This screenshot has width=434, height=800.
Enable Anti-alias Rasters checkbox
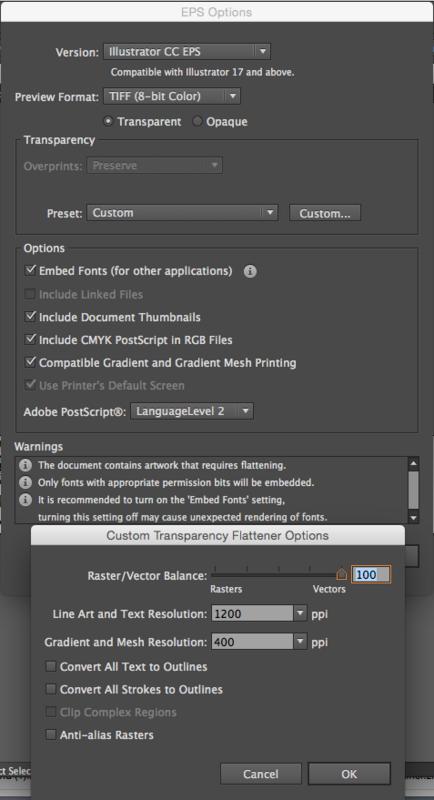pos(50,735)
